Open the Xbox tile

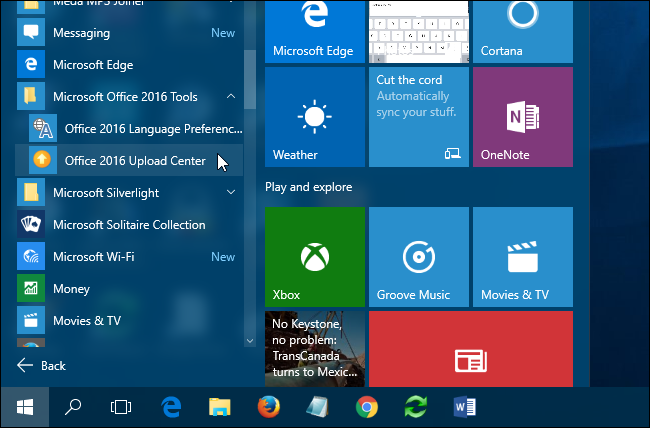click(315, 257)
